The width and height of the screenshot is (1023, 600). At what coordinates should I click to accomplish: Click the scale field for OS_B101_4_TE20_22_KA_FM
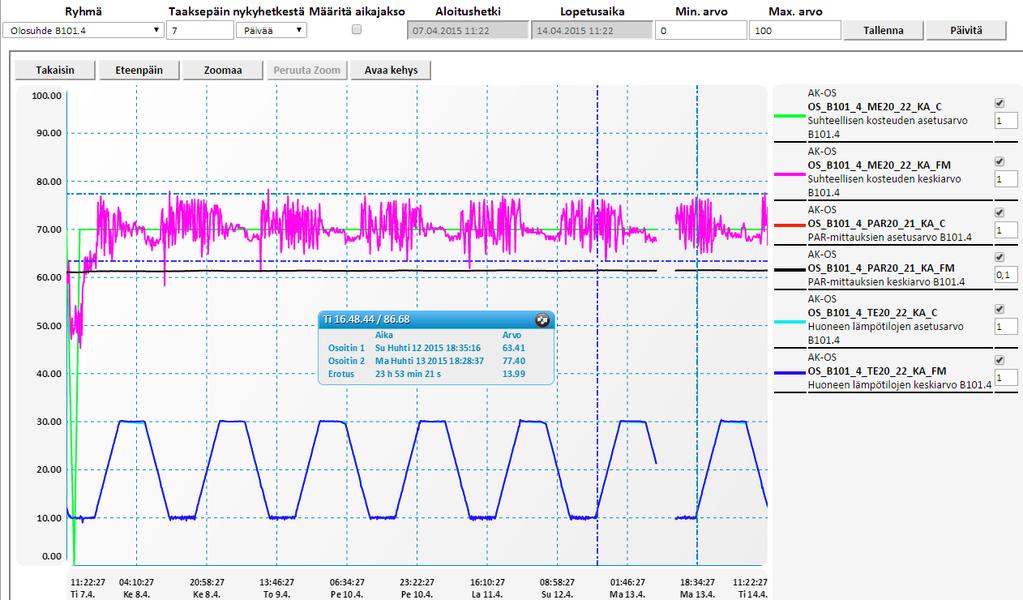coord(1005,378)
